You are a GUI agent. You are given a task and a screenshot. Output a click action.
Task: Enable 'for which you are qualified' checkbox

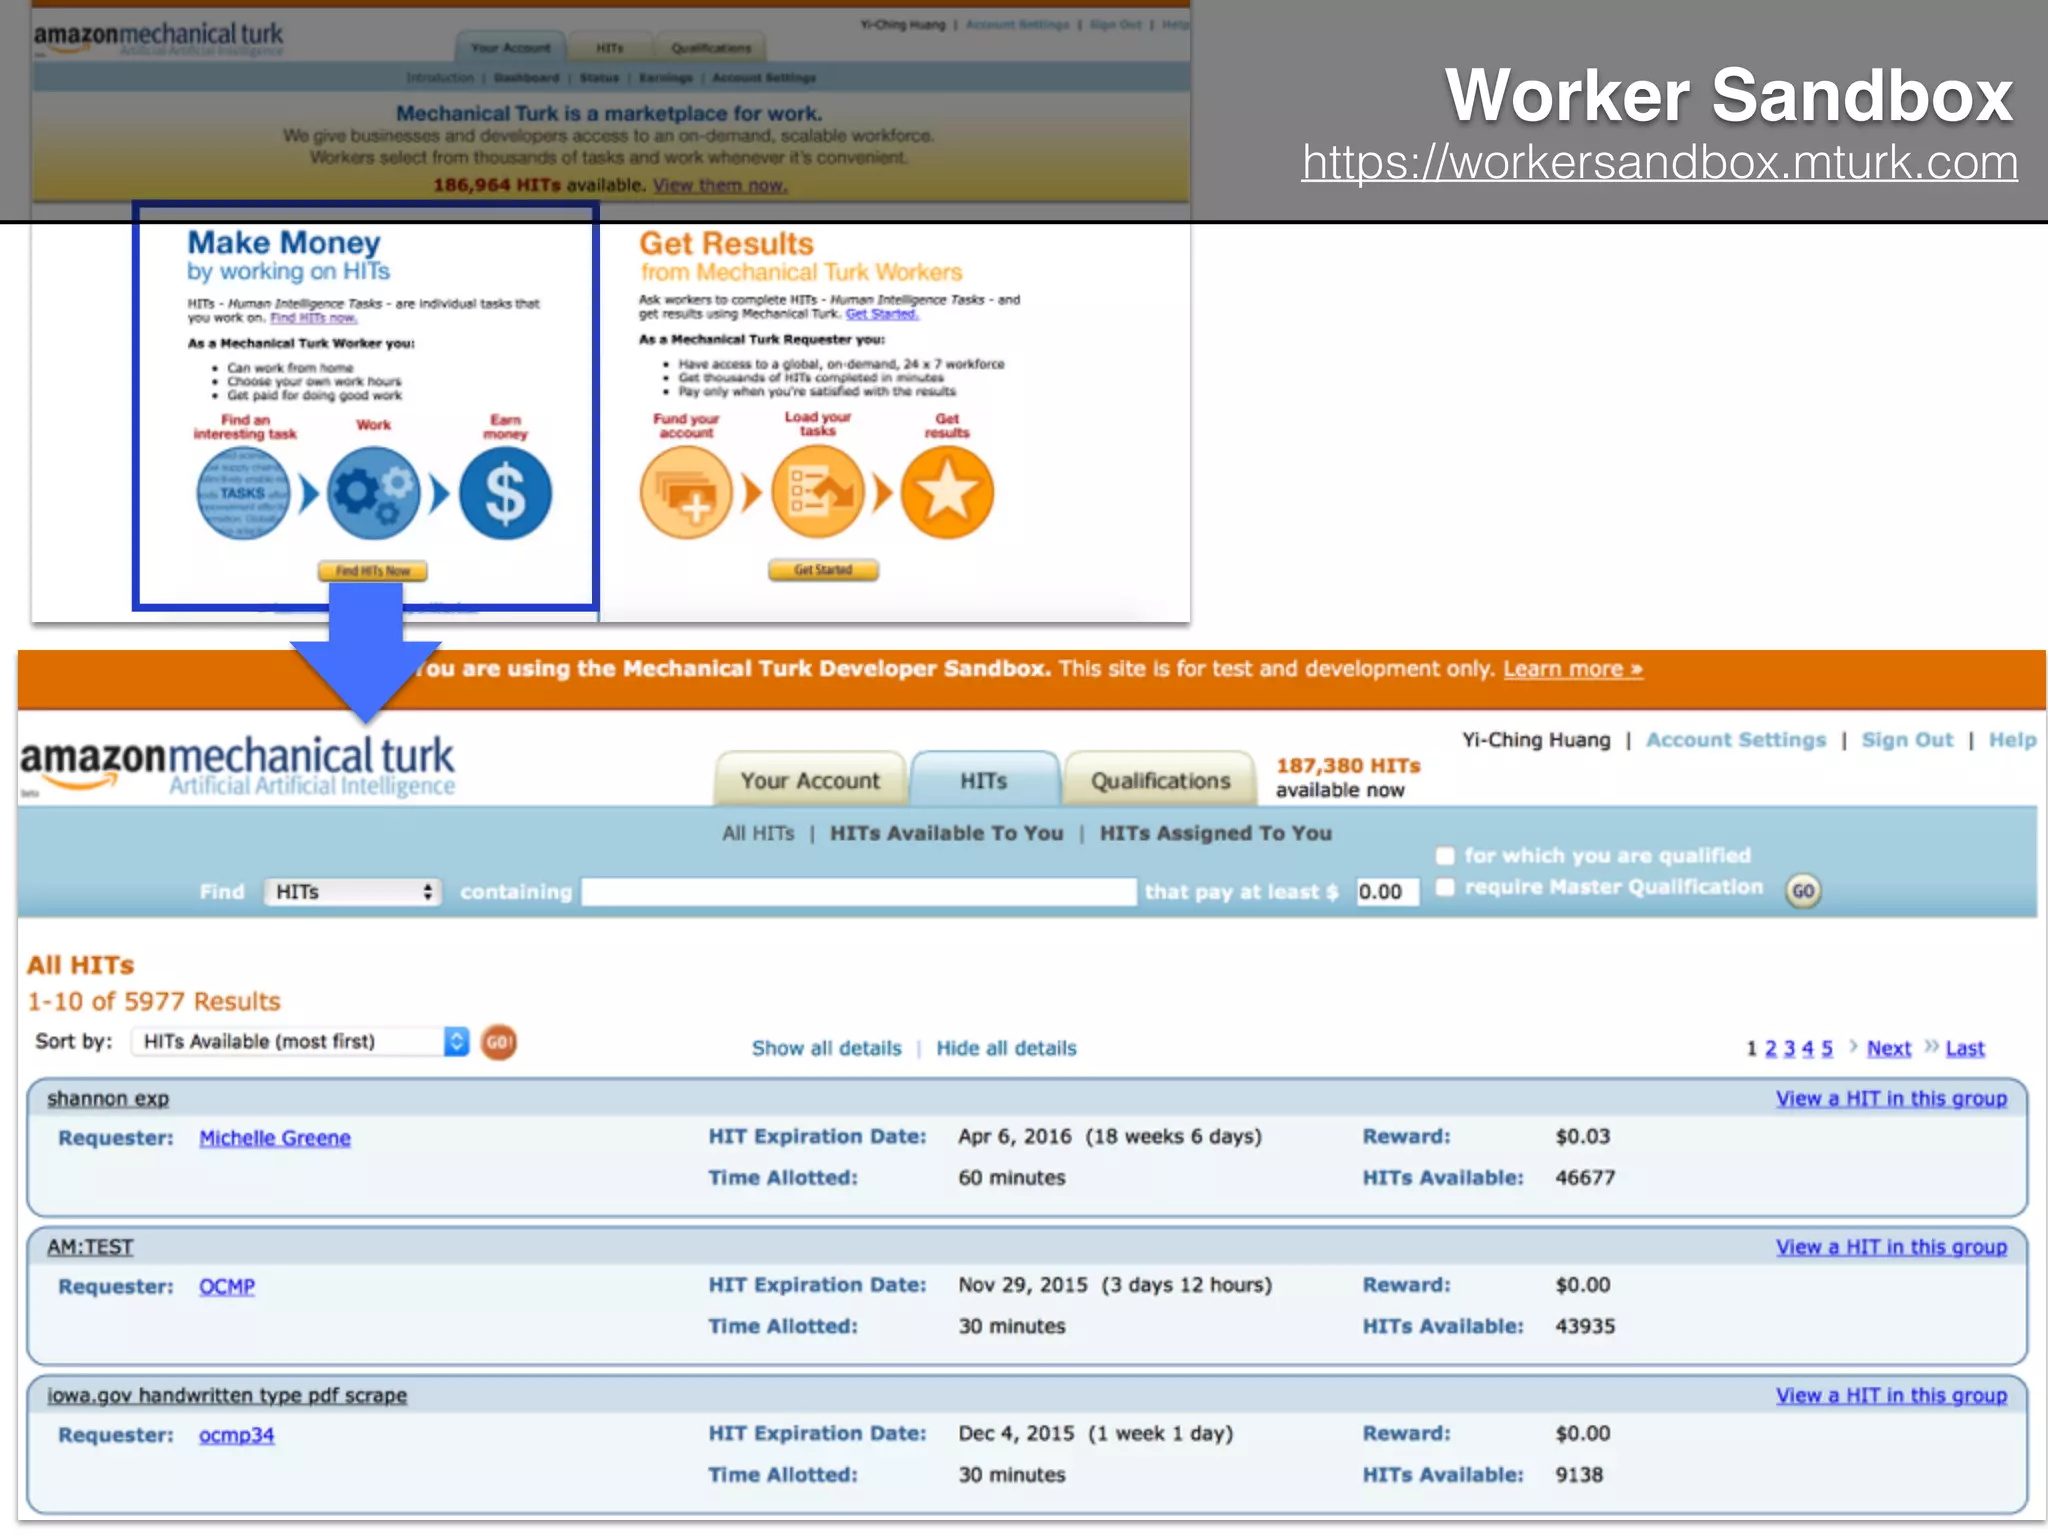click(x=1445, y=856)
